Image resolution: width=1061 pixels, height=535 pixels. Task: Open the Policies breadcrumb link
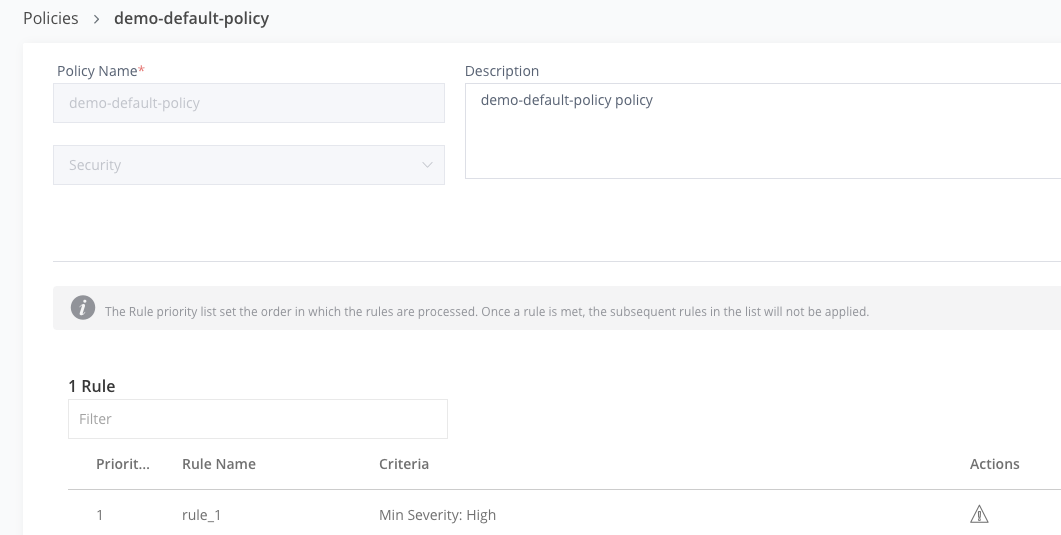(x=51, y=18)
